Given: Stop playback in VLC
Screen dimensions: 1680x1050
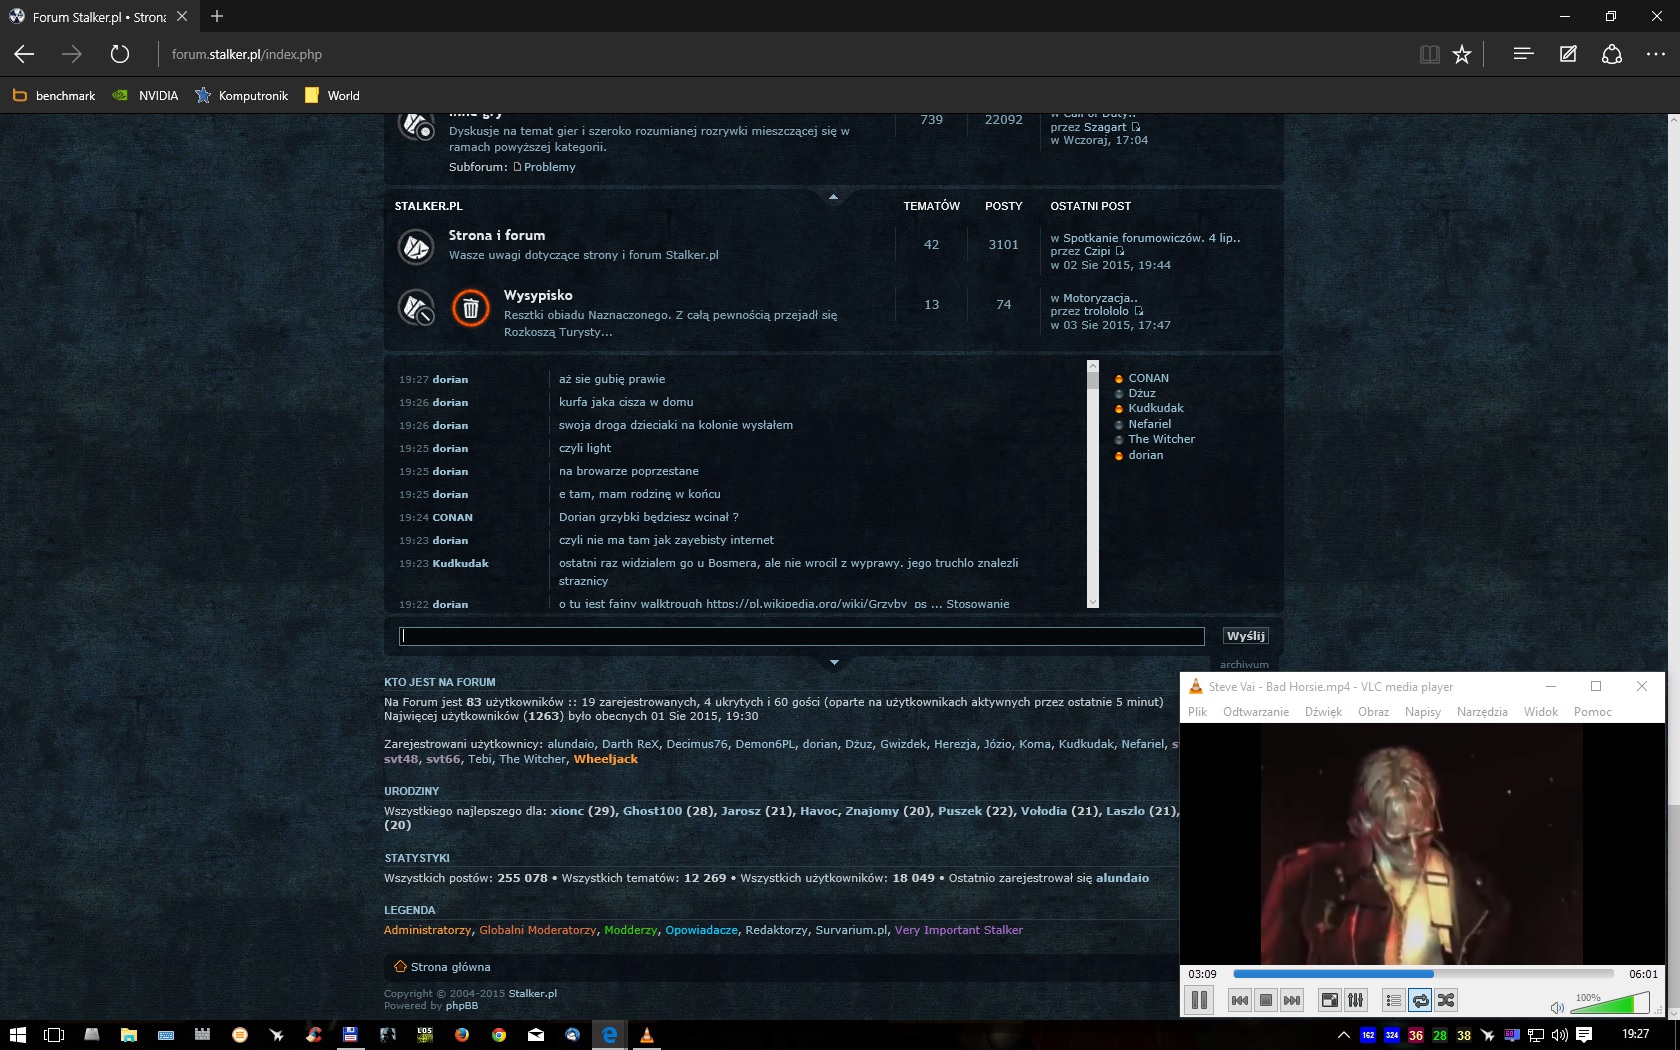Looking at the screenshot, I should [x=1266, y=1000].
